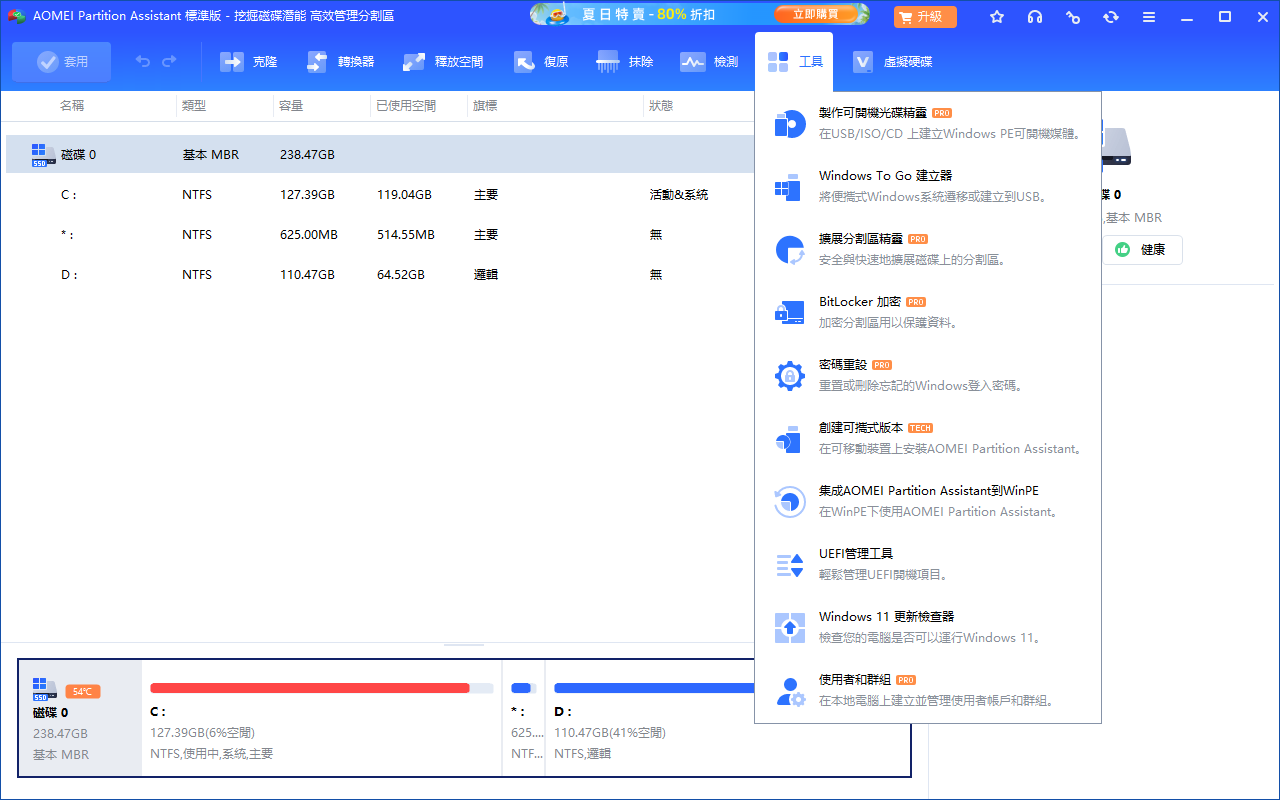Click the 升級 upgrade button
1280x800 pixels.
pos(925,17)
